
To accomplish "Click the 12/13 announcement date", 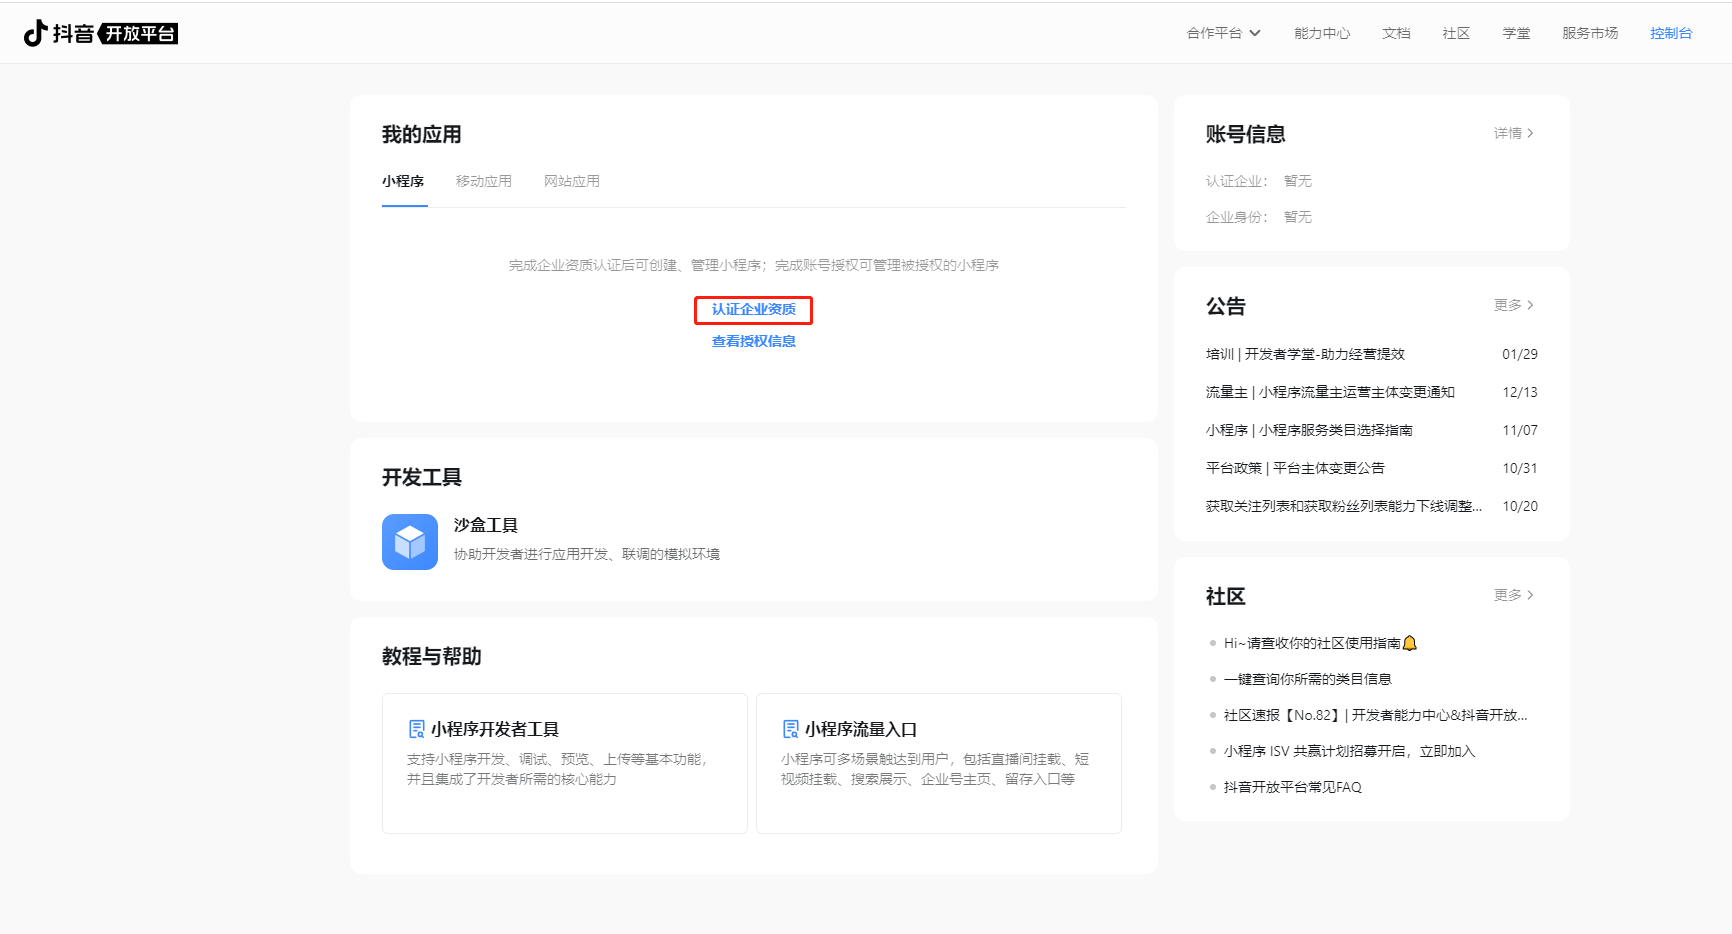I will (x=1520, y=392).
